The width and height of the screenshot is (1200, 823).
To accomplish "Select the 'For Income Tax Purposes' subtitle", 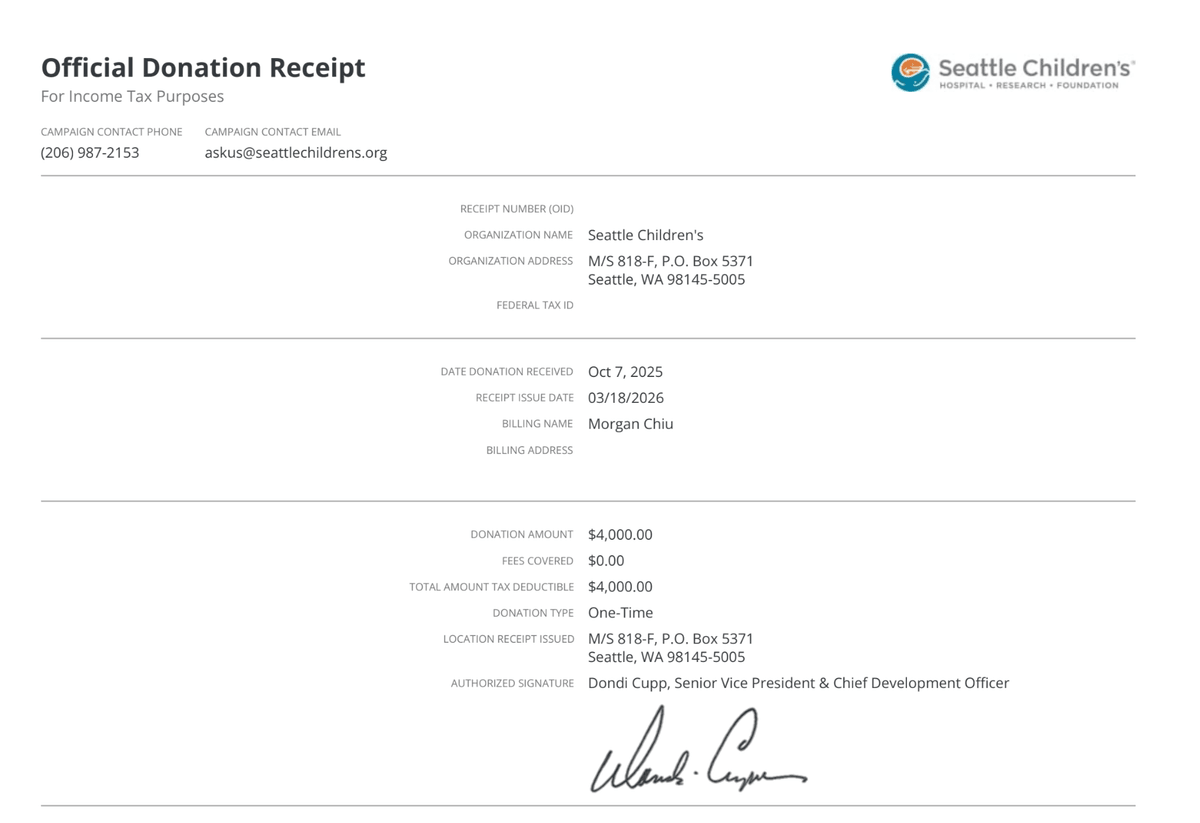I will coord(132,96).
